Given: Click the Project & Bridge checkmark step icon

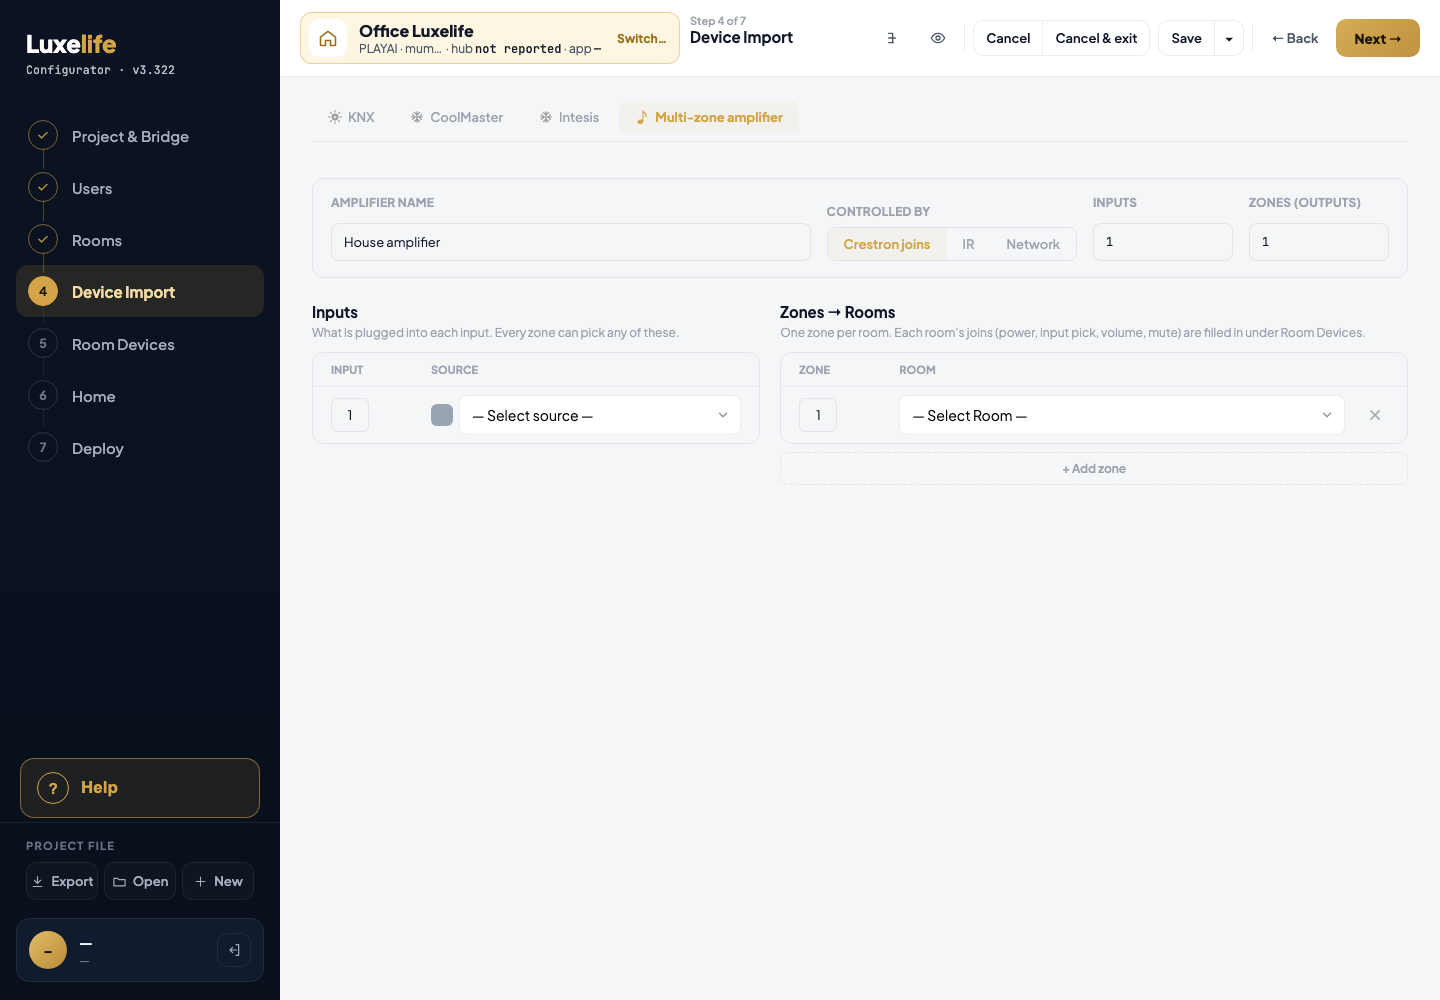Looking at the screenshot, I should pos(43,135).
